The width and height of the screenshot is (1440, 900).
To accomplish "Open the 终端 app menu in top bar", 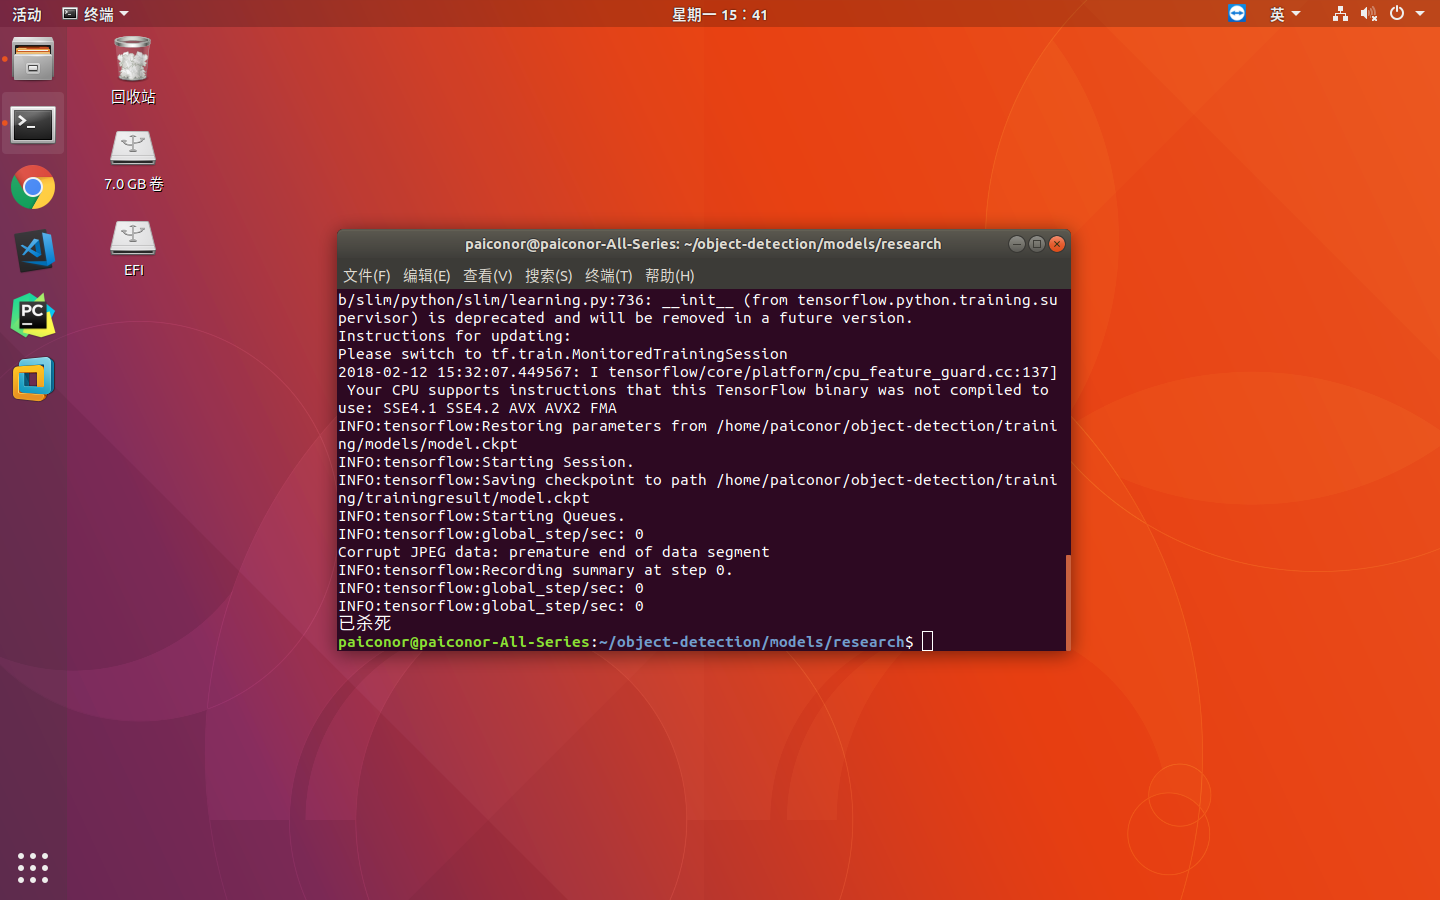I will coord(96,14).
